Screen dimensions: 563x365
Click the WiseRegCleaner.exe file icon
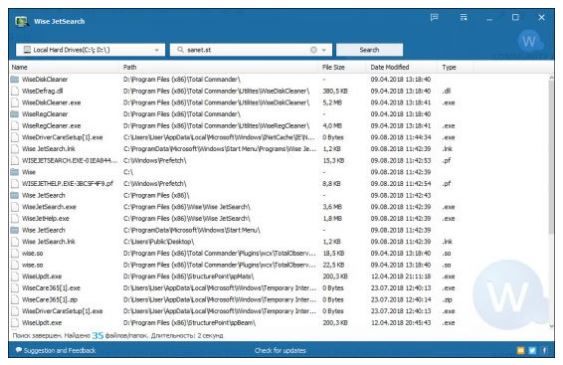pyautogui.click(x=15, y=126)
